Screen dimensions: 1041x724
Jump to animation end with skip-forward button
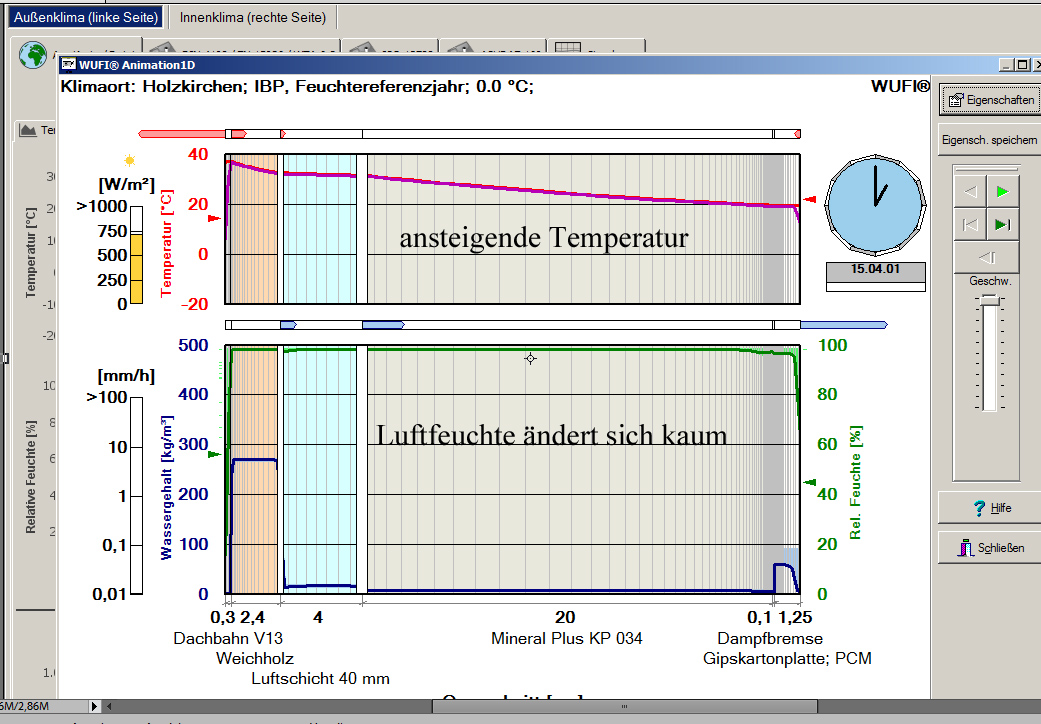1002,224
